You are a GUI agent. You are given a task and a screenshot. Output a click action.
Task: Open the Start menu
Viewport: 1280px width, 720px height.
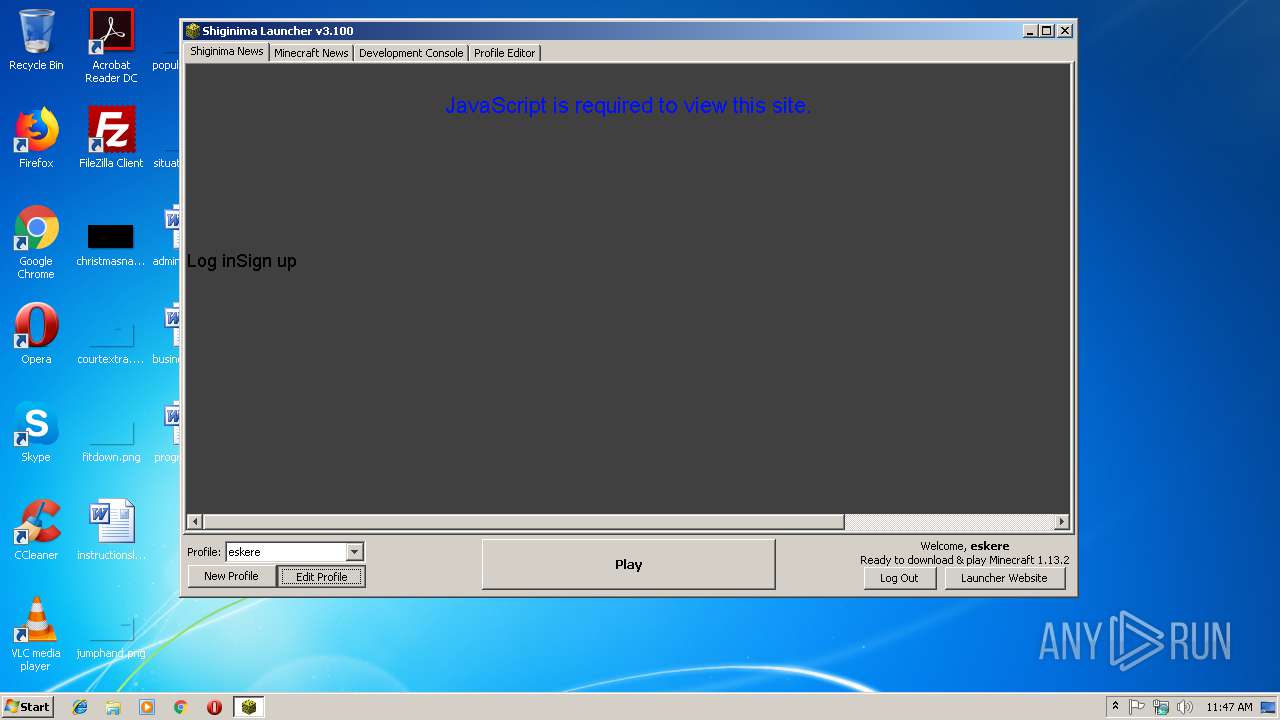click(x=28, y=707)
